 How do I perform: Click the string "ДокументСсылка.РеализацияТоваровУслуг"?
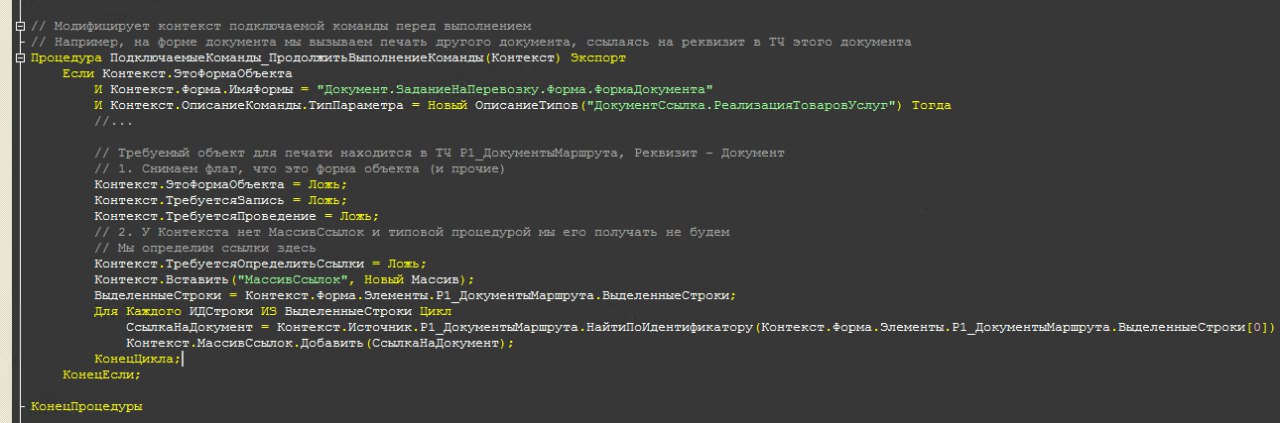(x=743, y=105)
